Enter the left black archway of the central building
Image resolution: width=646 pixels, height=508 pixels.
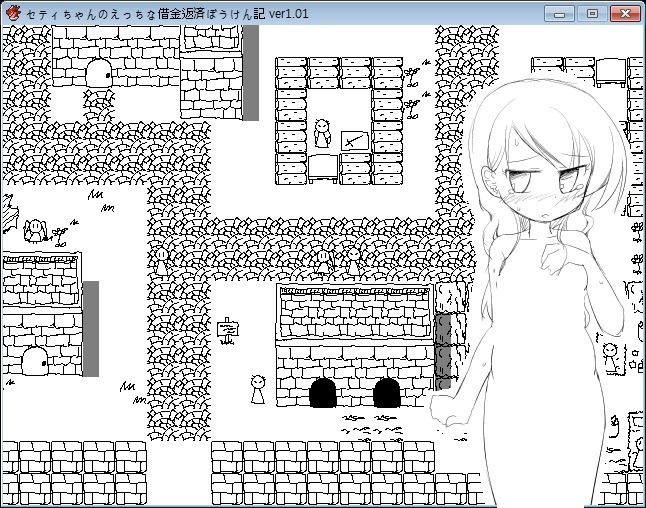(x=323, y=393)
